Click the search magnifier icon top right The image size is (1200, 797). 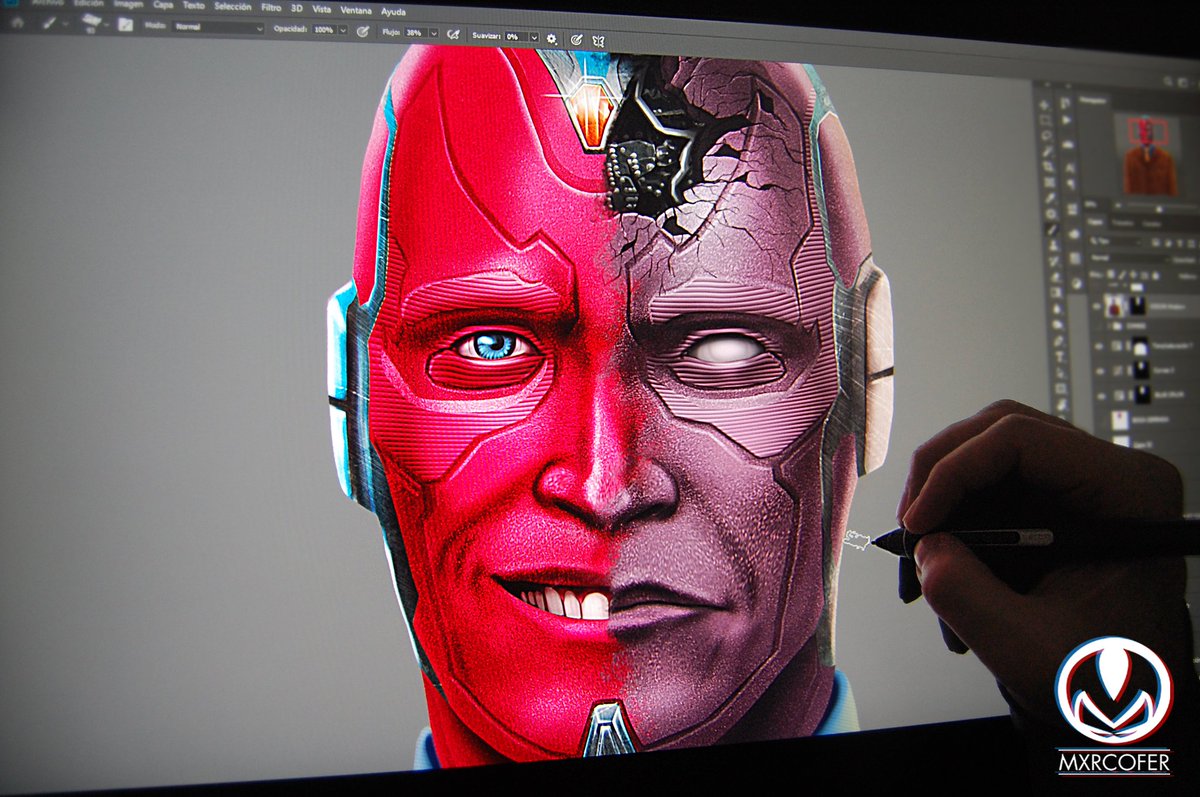pyautogui.click(x=1167, y=80)
